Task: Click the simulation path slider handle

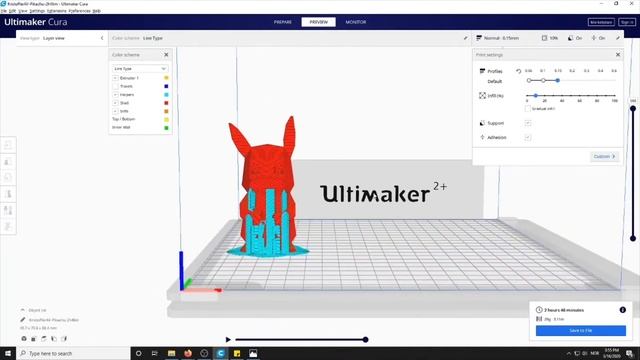Action: (366, 340)
